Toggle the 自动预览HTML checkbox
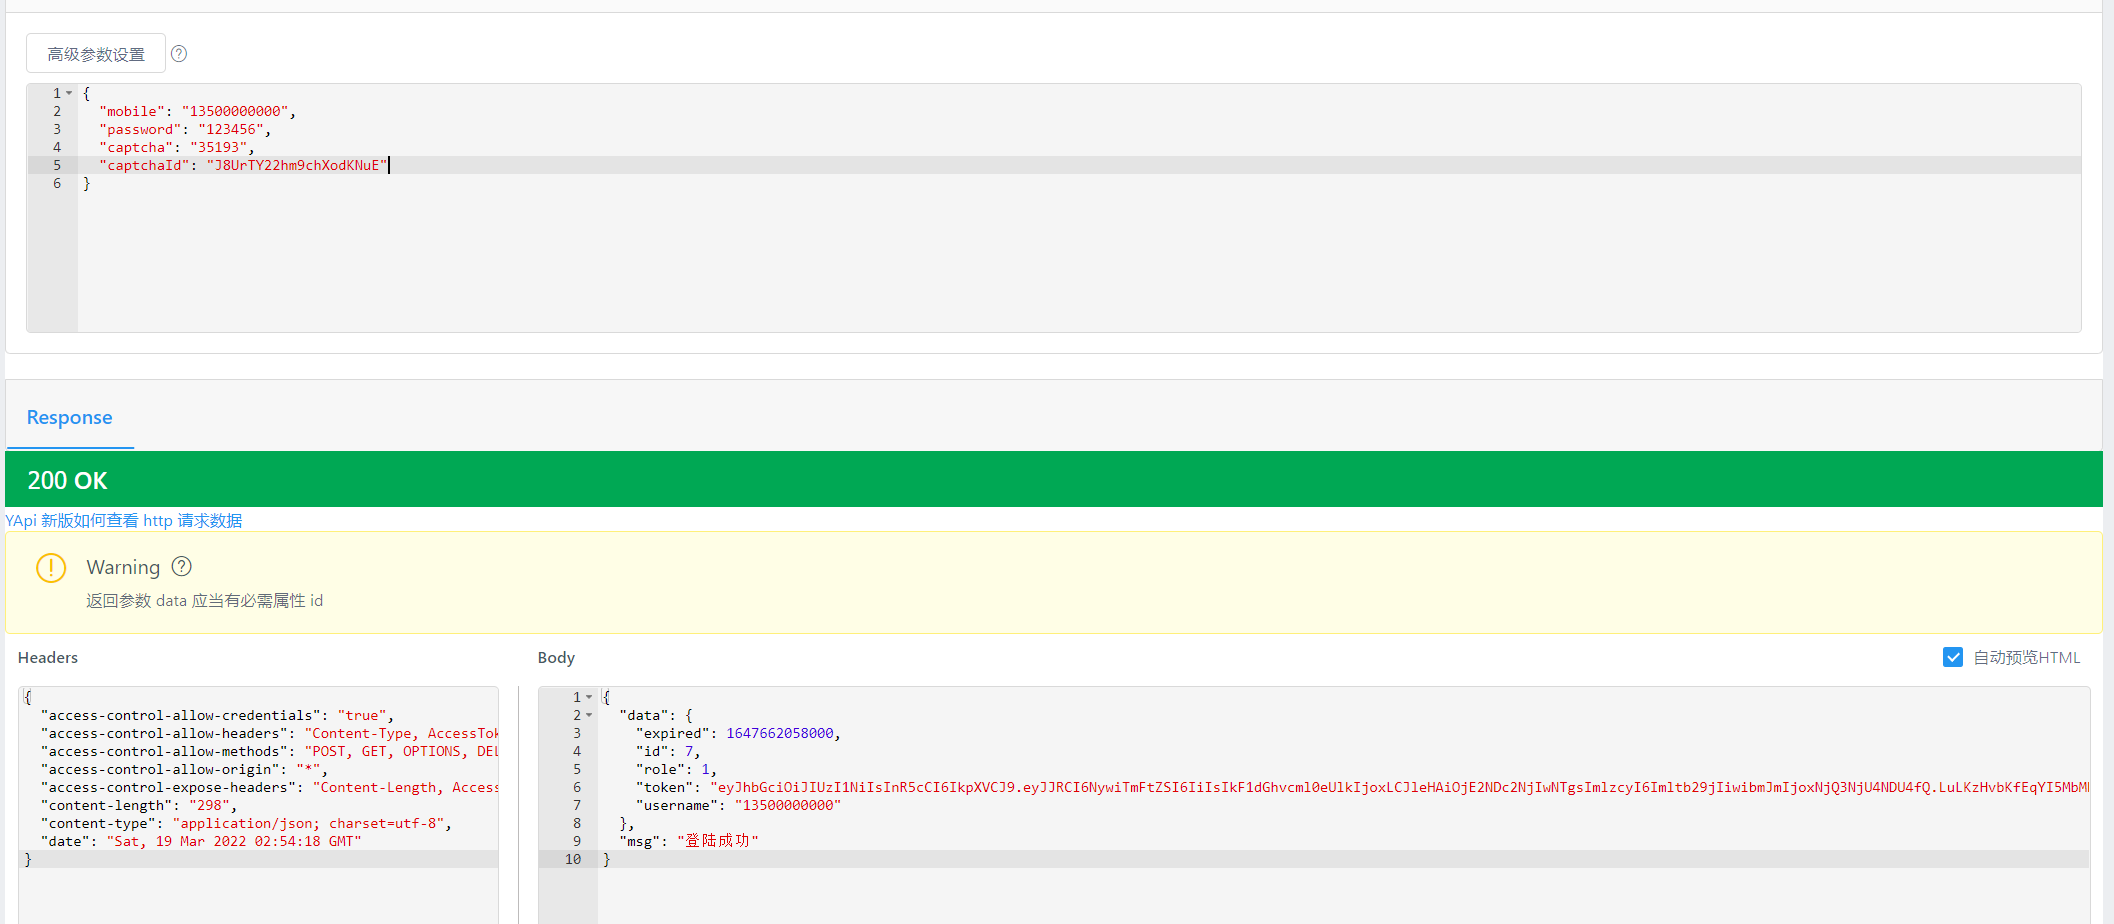2114x924 pixels. click(1953, 657)
